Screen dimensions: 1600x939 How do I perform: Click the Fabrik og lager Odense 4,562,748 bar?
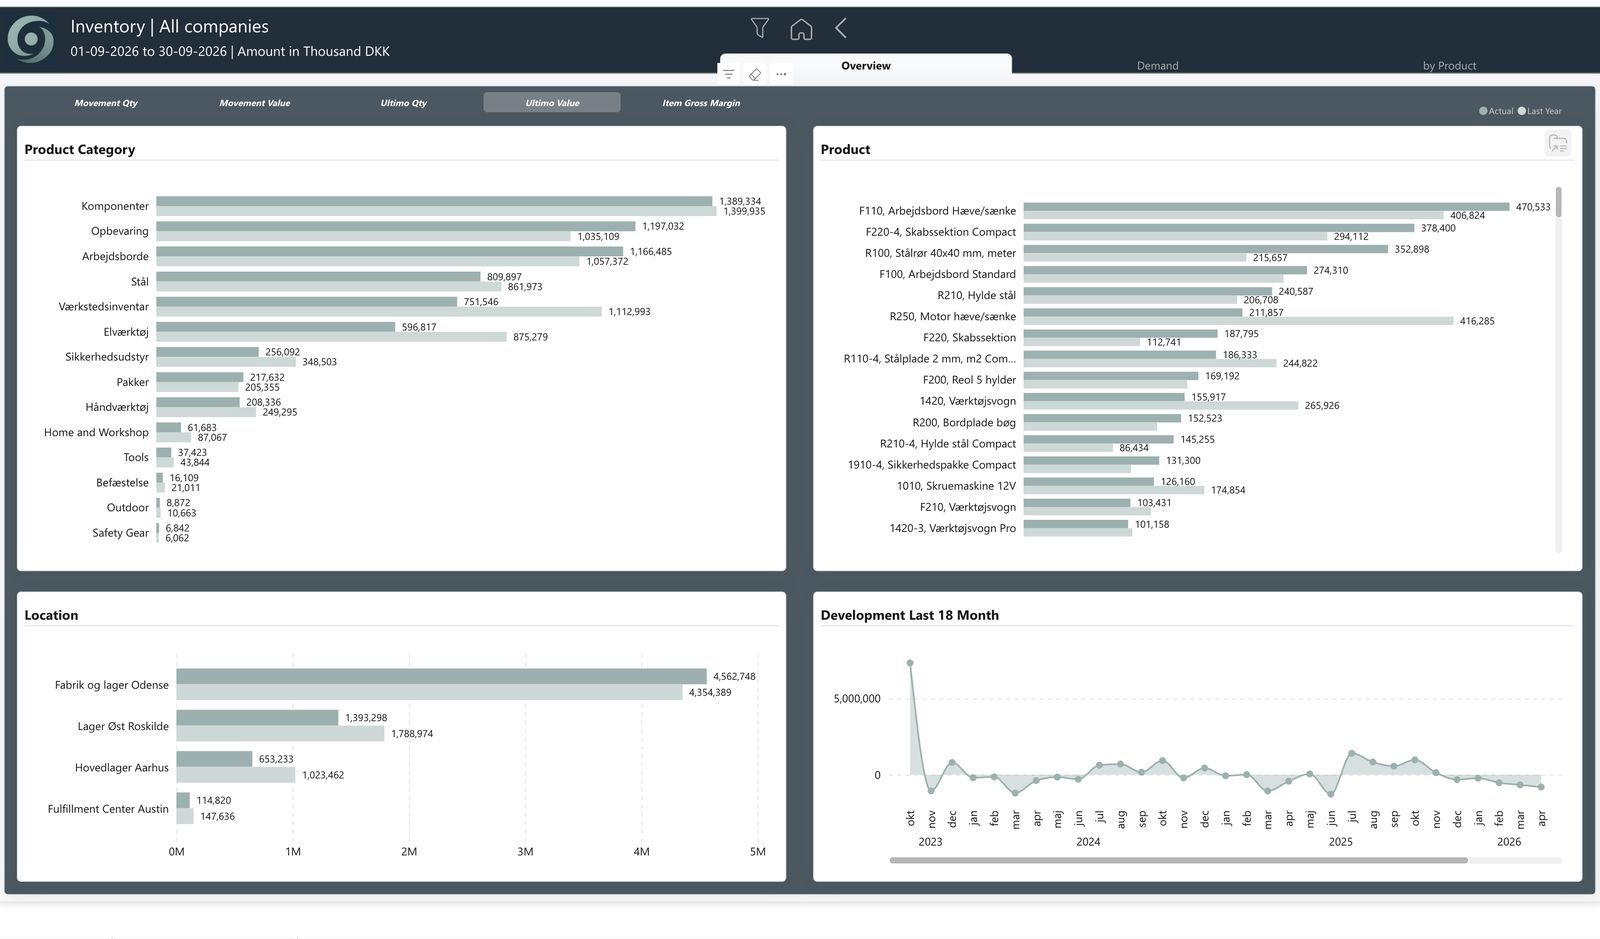tap(441, 676)
